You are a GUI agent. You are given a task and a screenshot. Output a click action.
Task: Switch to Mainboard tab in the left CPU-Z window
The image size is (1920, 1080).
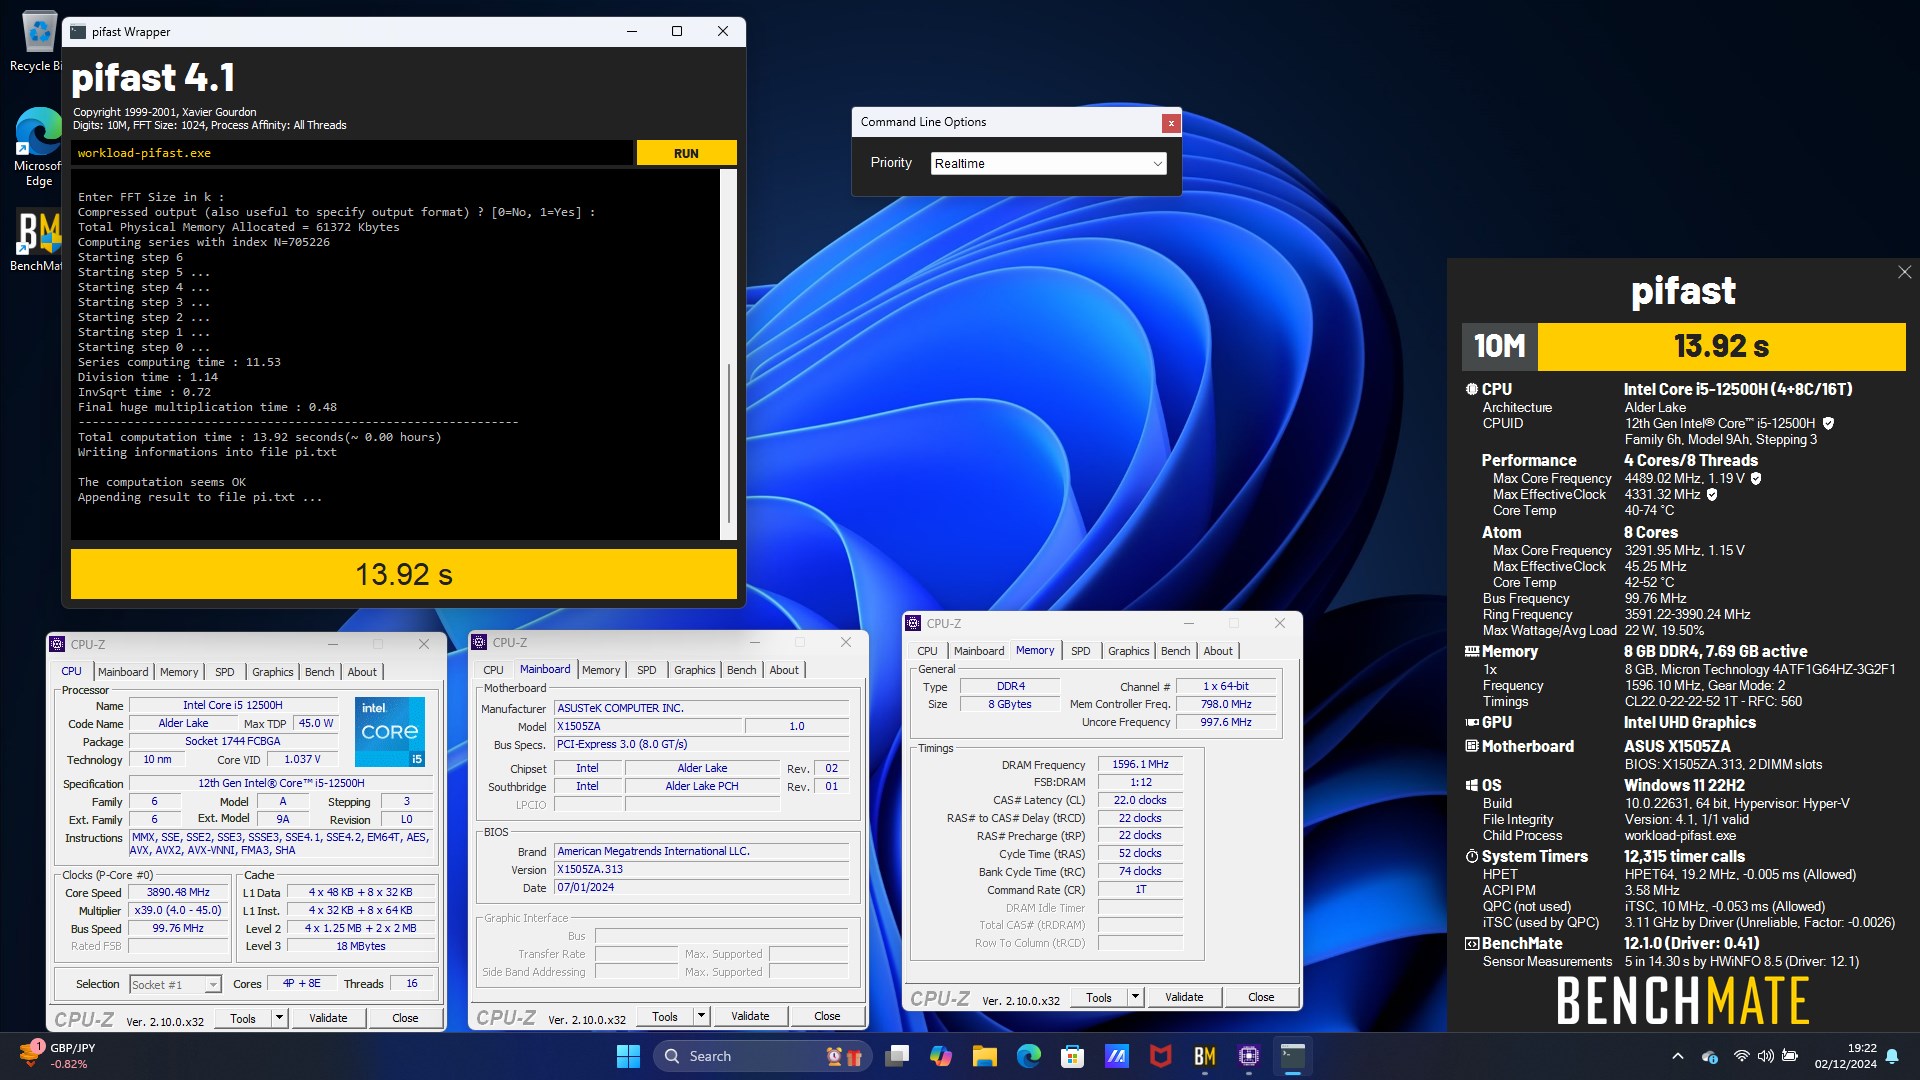[x=123, y=672]
